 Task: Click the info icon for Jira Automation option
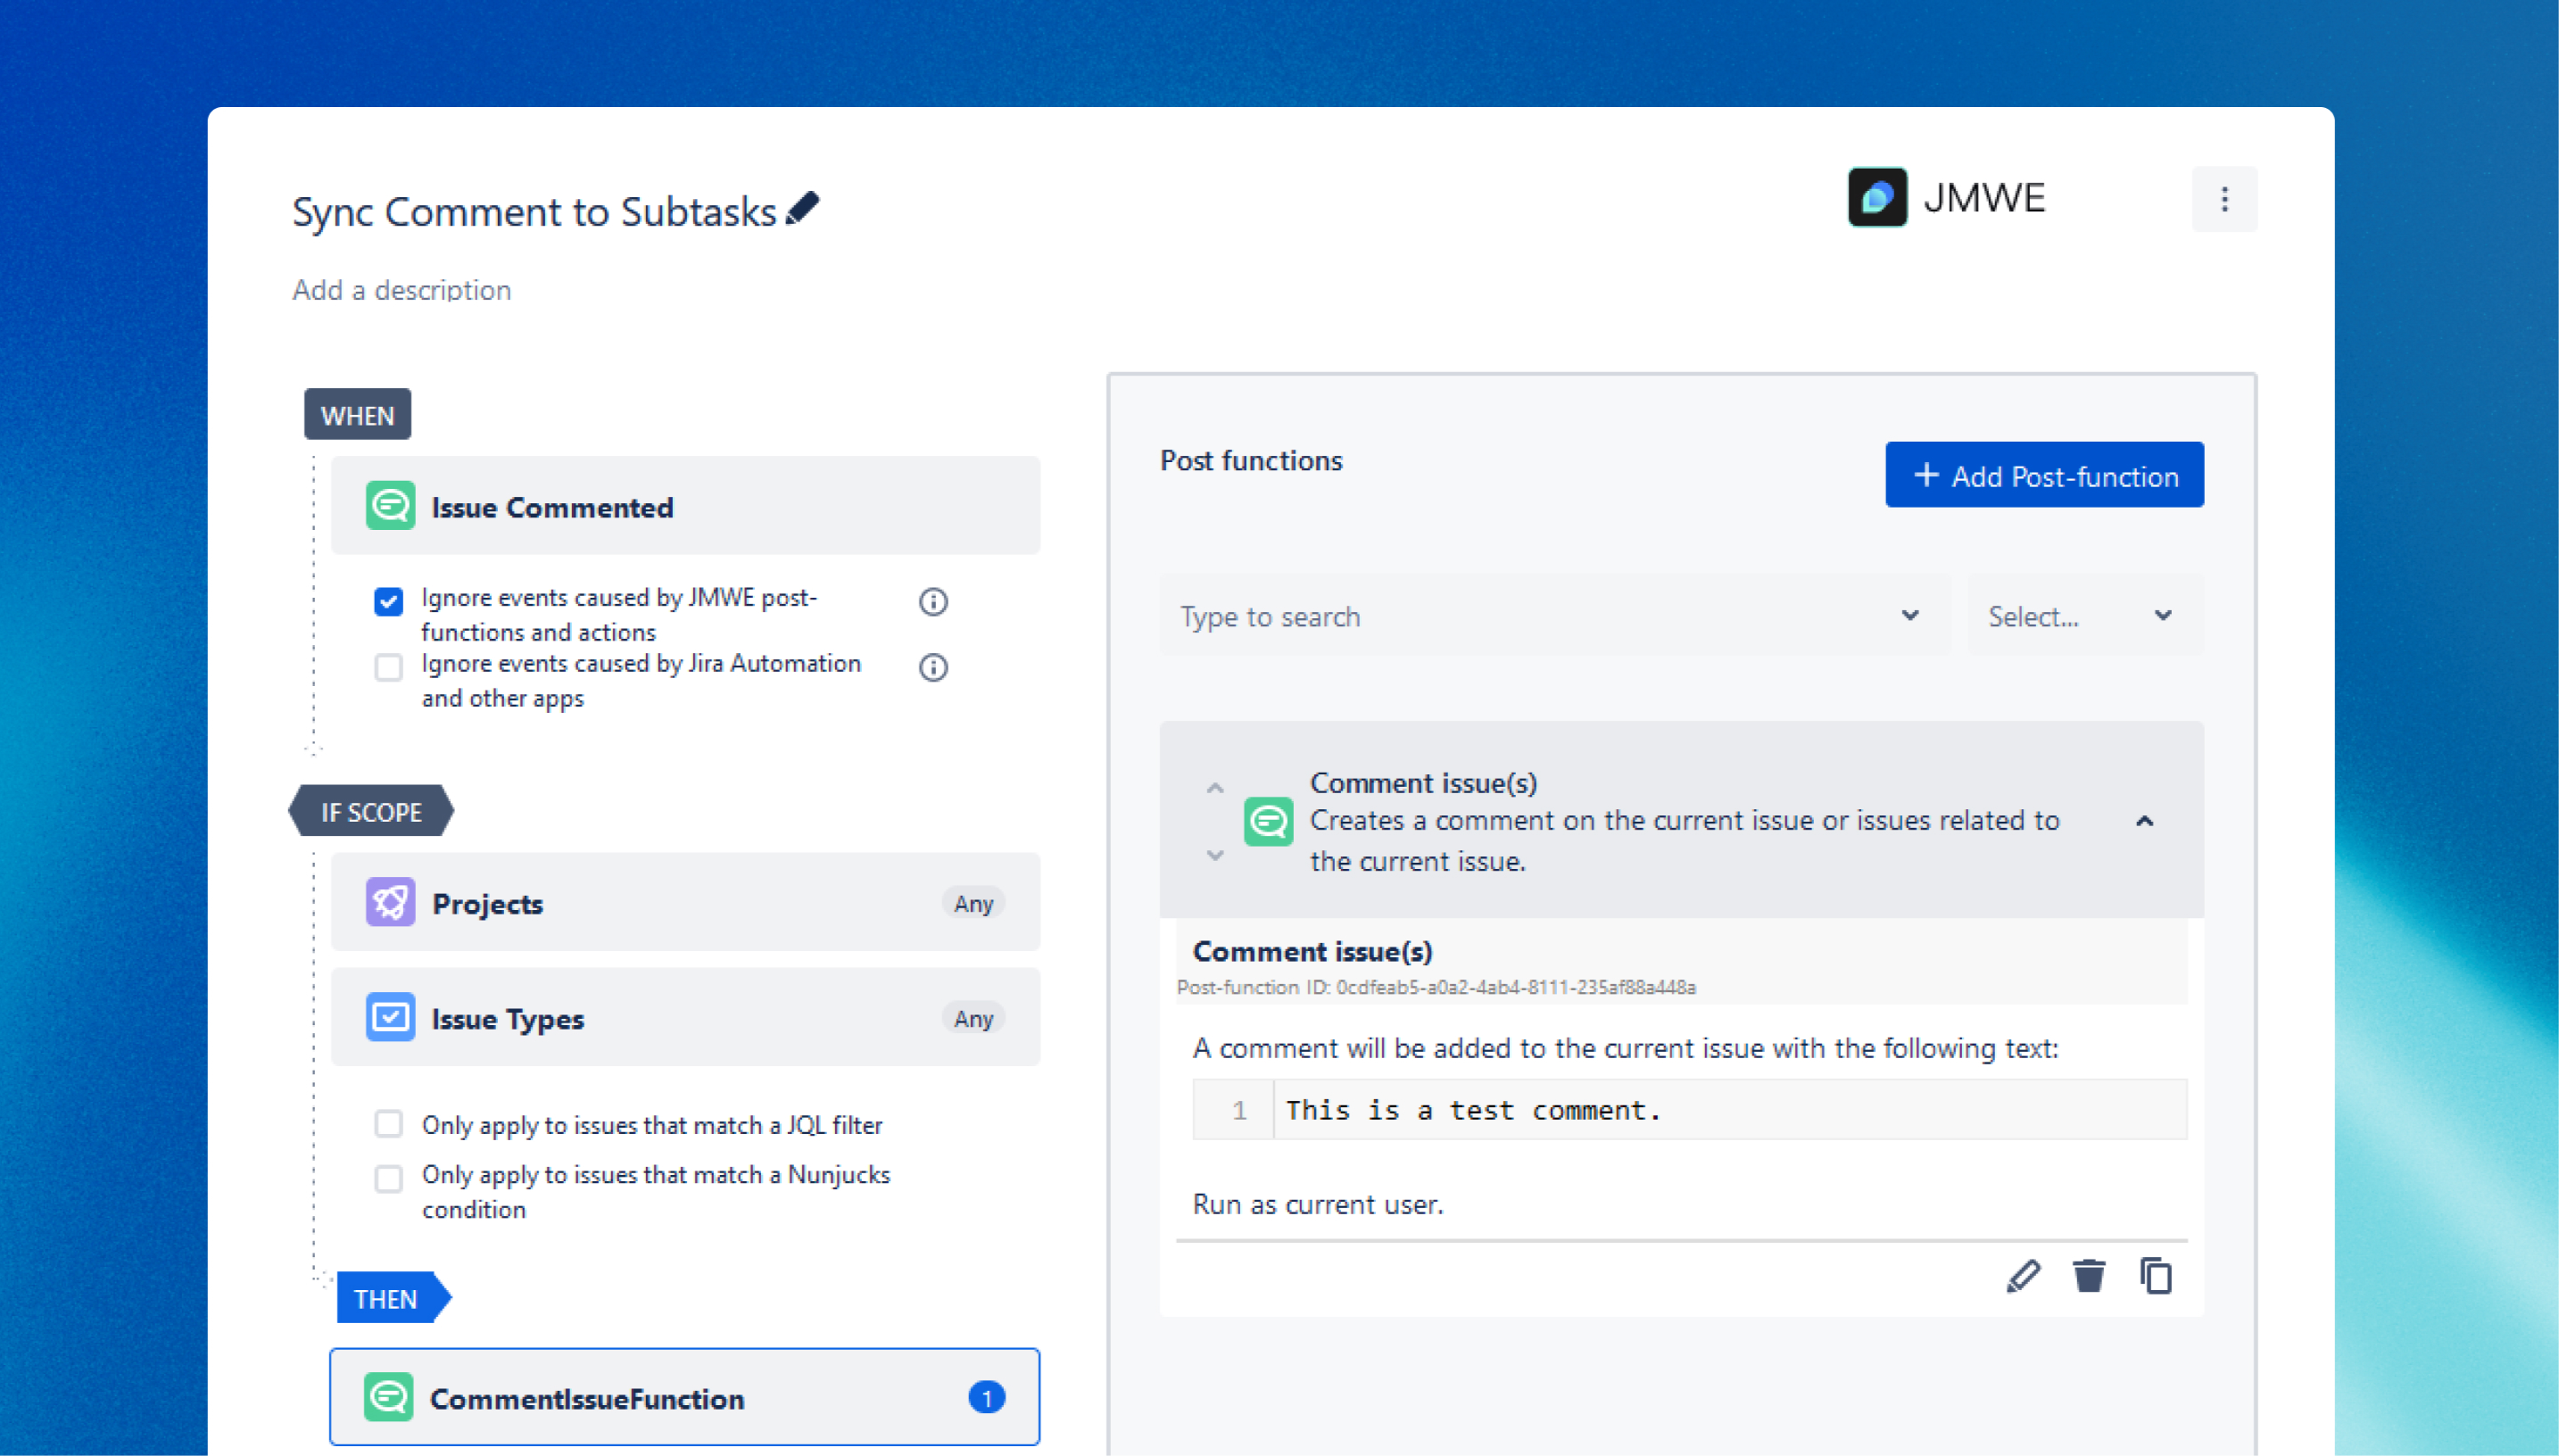click(x=932, y=667)
